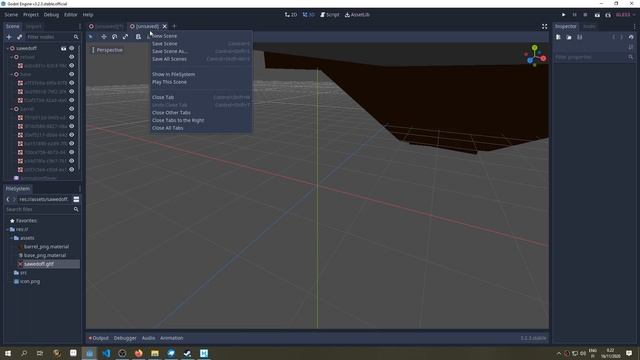Open the Inspector object history icon
This screenshot has height=360, width=640.
click(x=631, y=37)
